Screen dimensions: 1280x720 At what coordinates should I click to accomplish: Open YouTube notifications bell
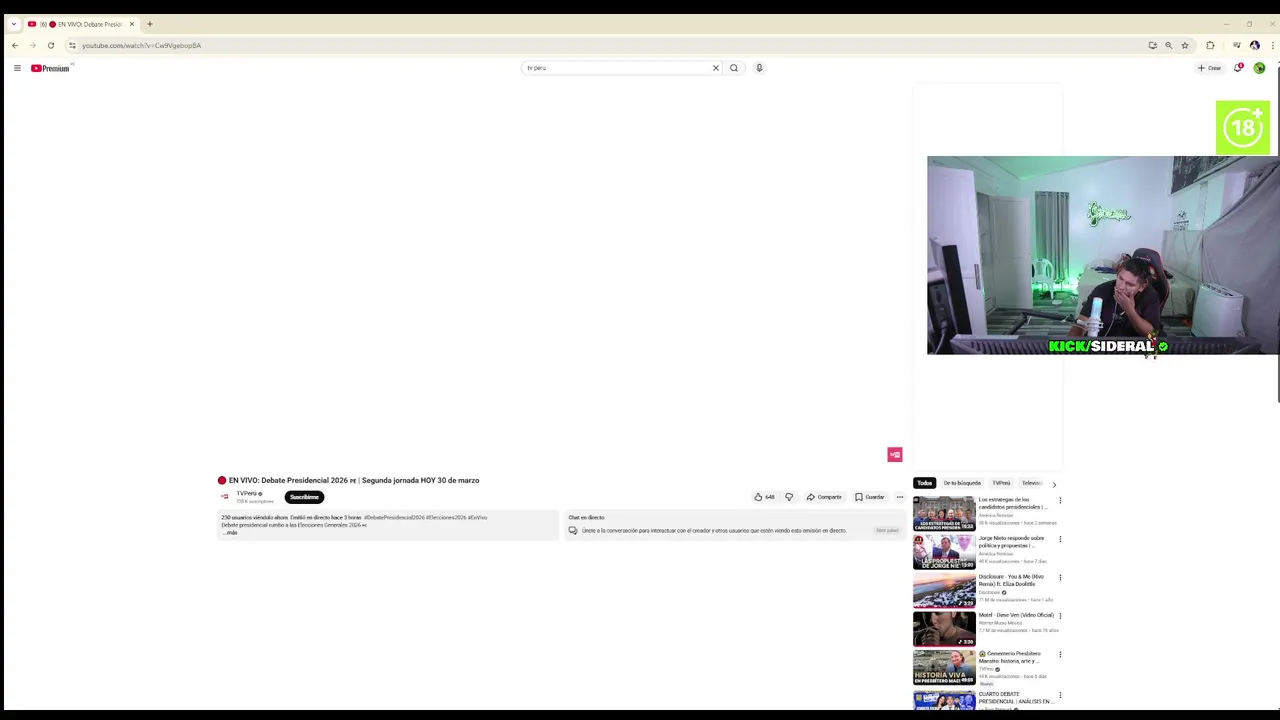pos(1238,68)
